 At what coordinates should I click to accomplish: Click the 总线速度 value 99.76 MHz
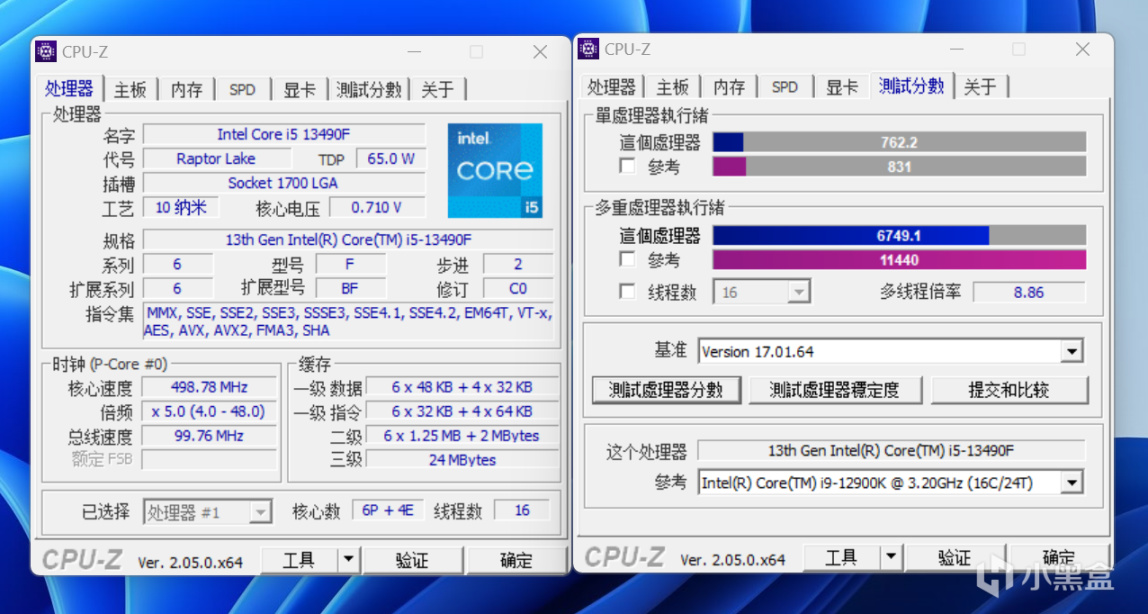[209, 435]
